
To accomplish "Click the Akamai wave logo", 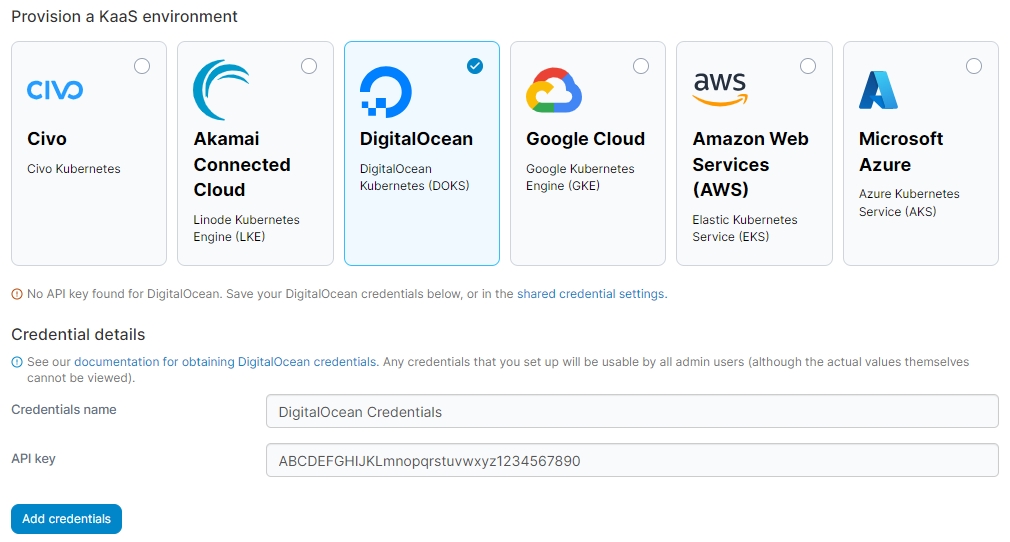I will click(221, 90).
